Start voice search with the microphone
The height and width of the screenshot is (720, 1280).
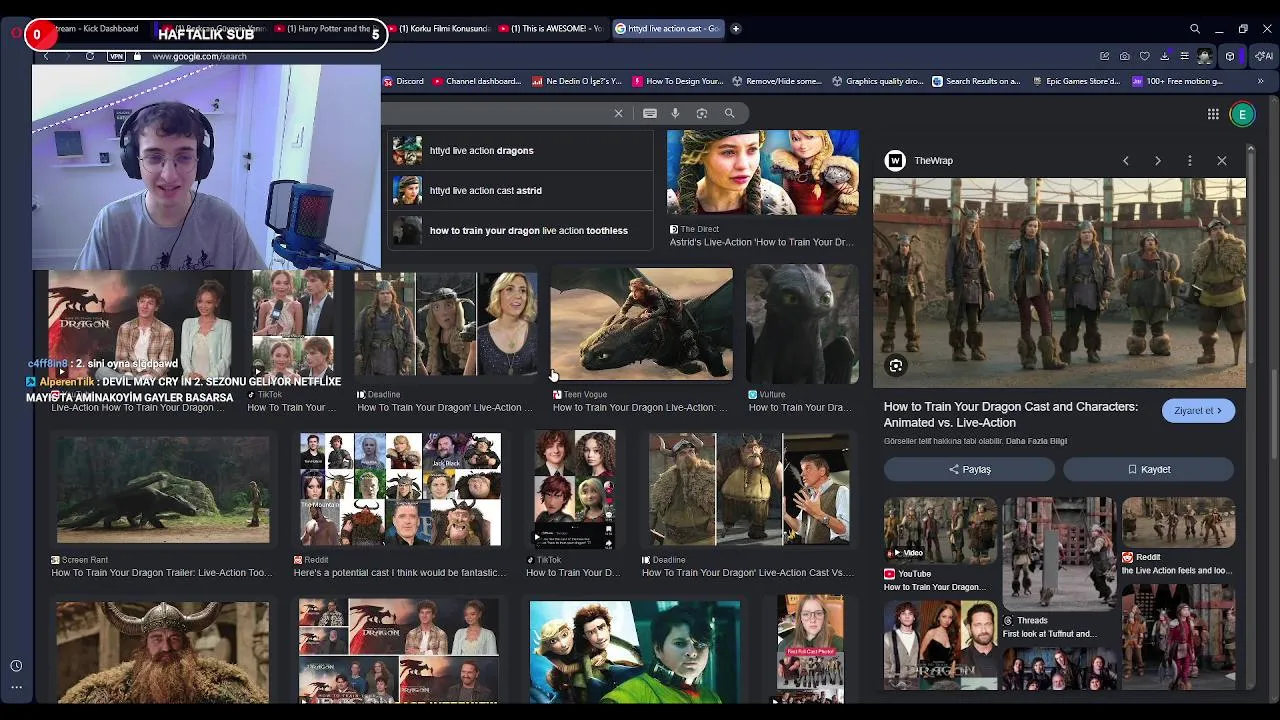coord(675,113)
